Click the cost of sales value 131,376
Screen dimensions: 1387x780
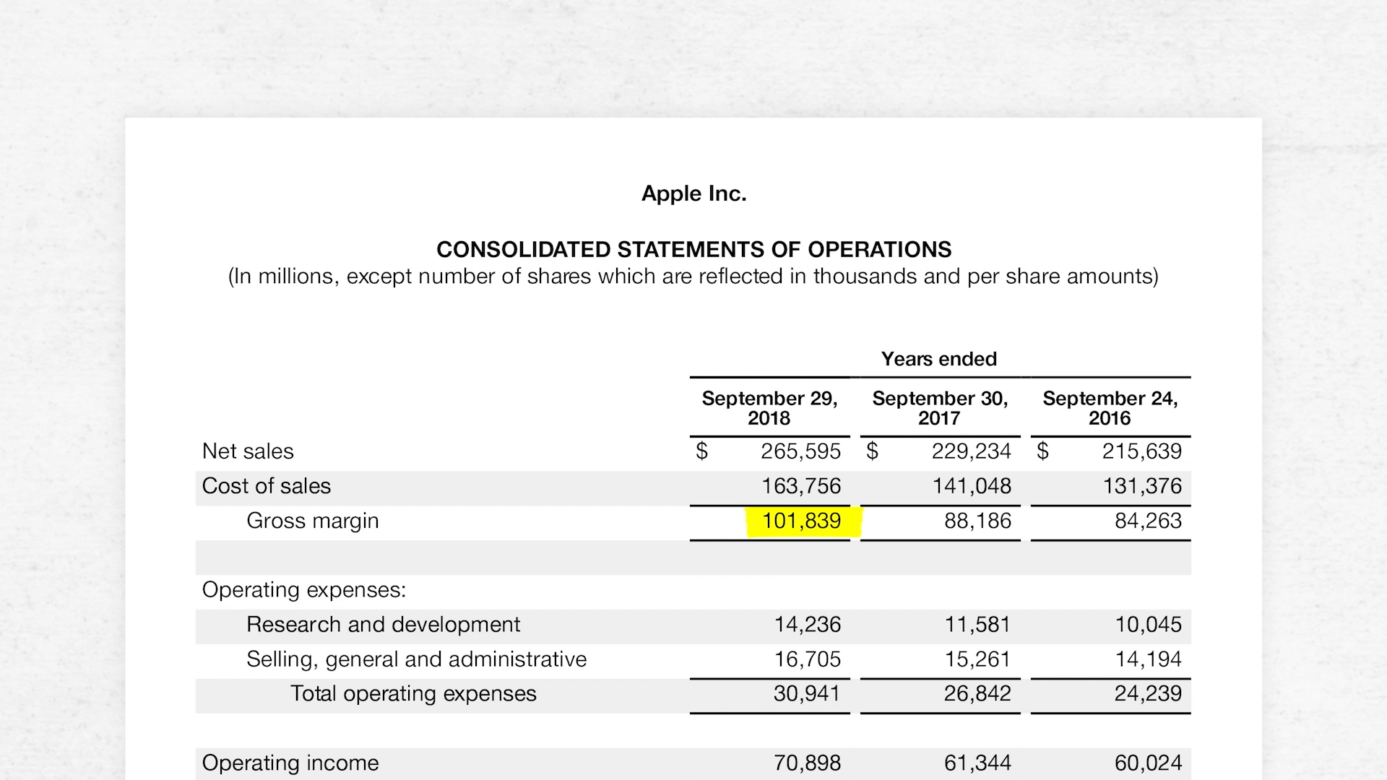coord(1142,486)
